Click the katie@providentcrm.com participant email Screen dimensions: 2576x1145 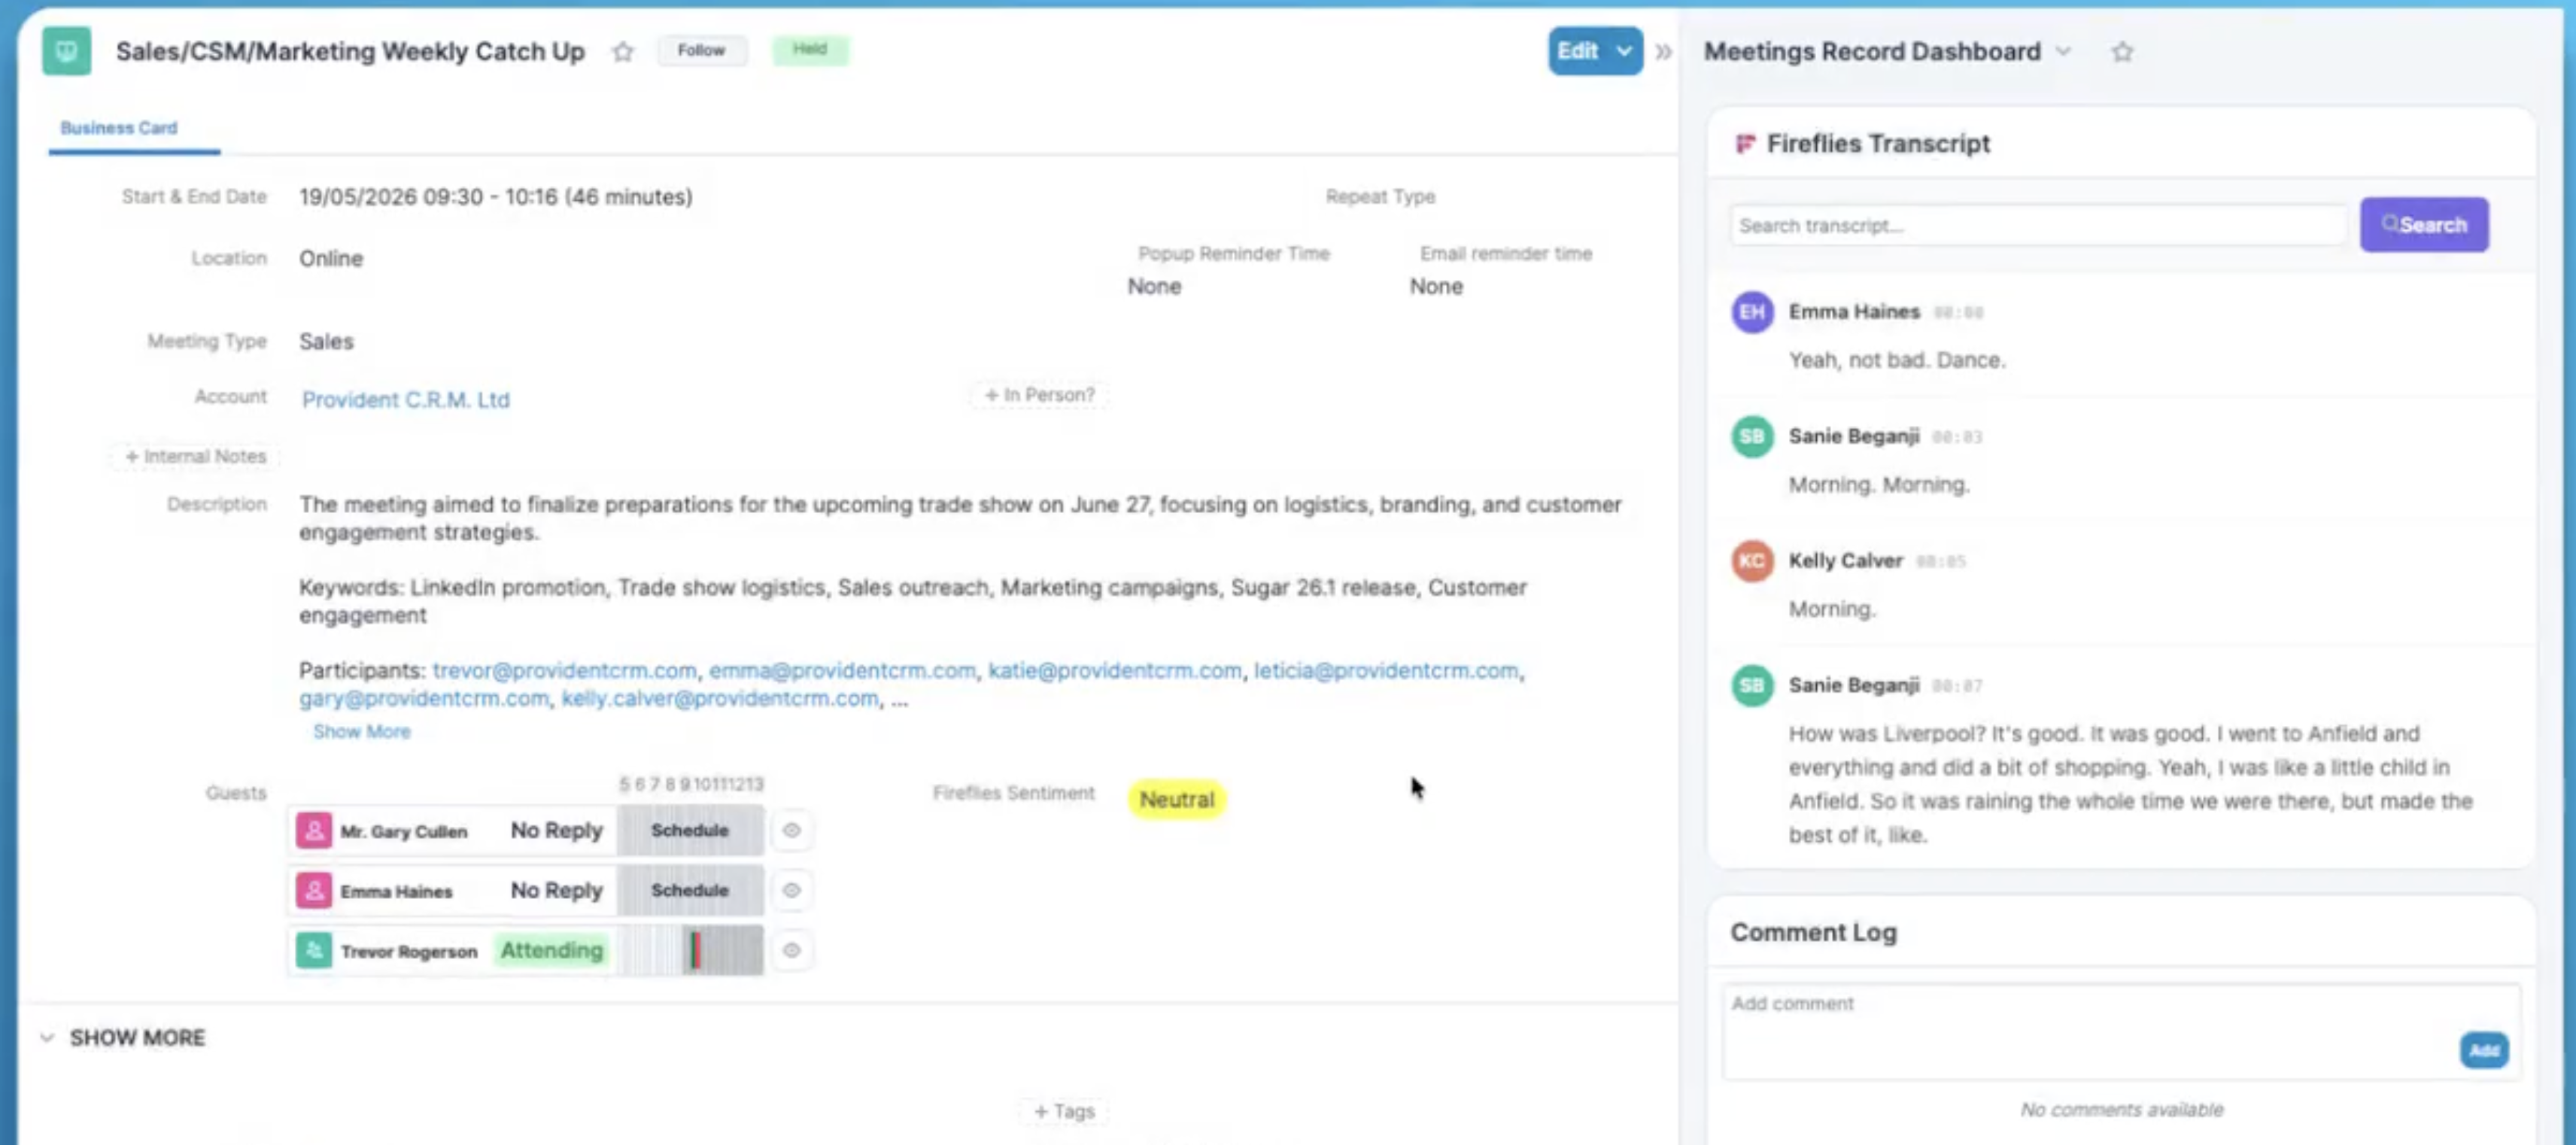point(1115,671)
